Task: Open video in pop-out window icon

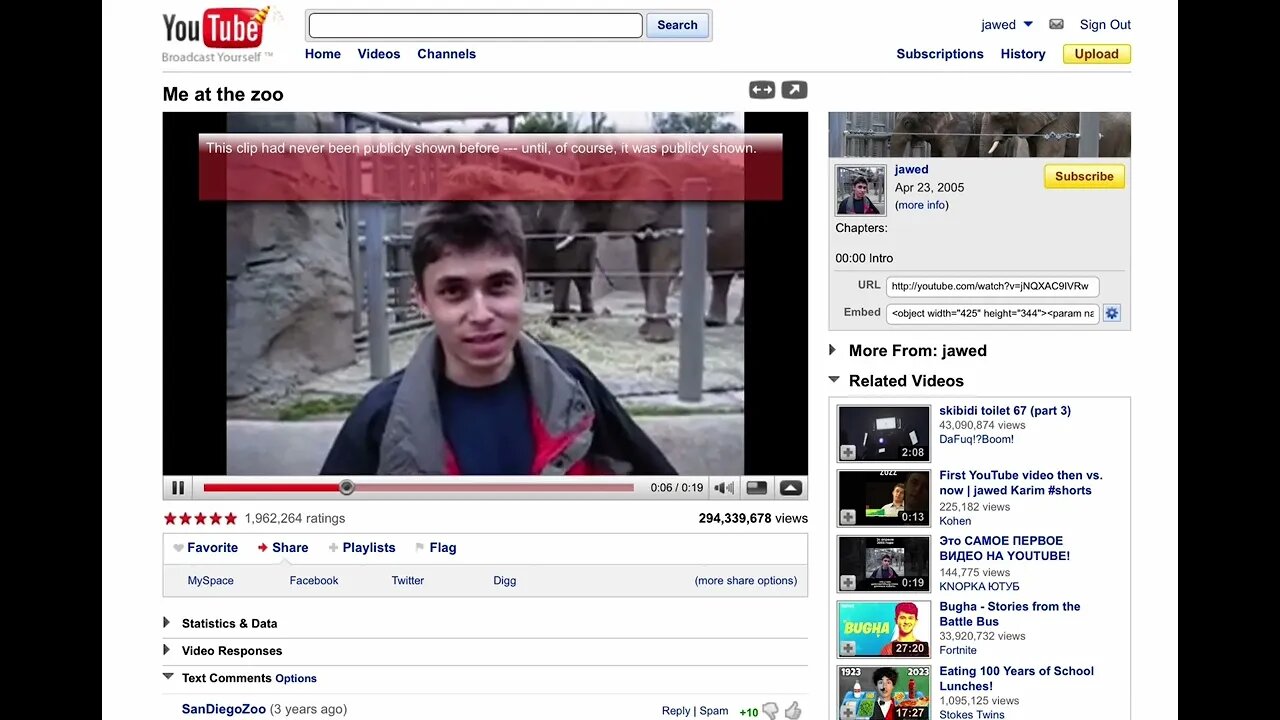Action: (x=794, y=90)
